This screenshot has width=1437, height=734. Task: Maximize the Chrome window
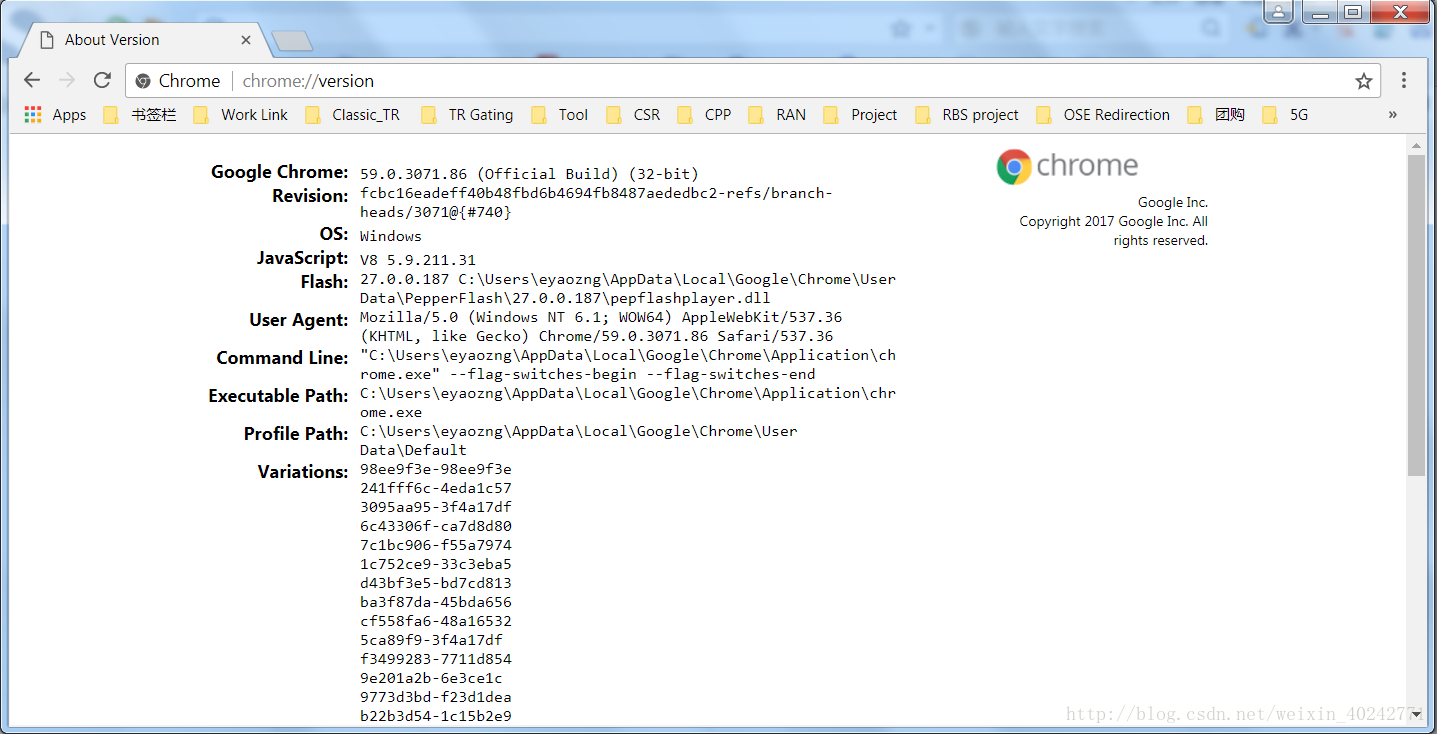(1353, 12)
